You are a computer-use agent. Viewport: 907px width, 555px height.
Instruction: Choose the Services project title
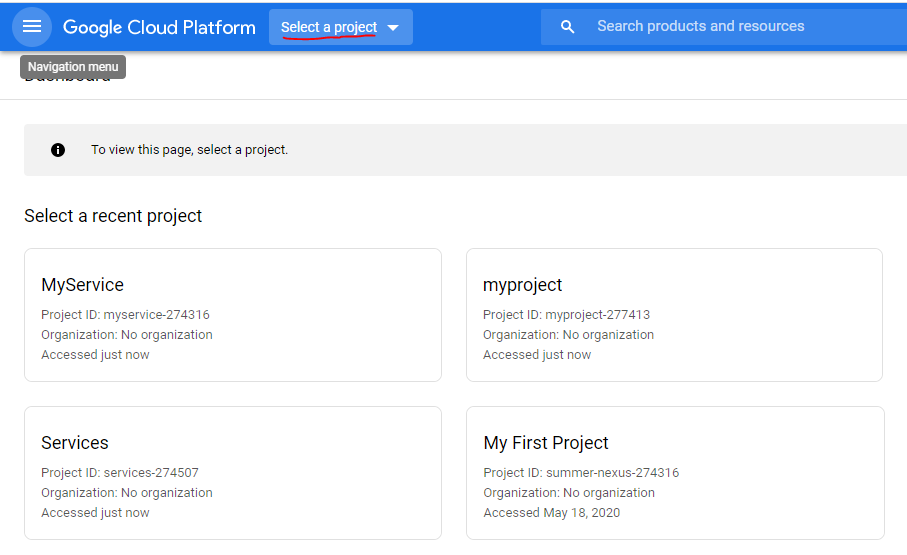click(x=75, y=443)
